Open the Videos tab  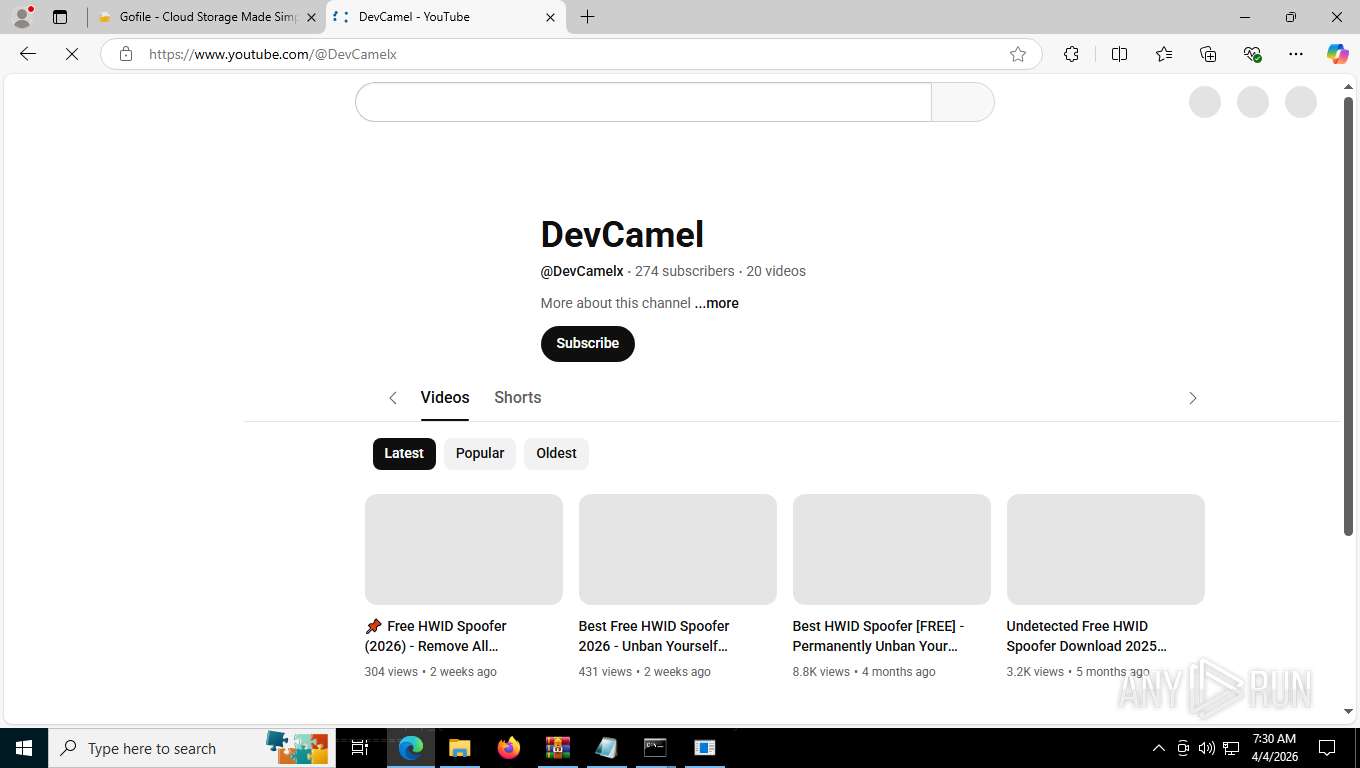click(x=445, y=397)
